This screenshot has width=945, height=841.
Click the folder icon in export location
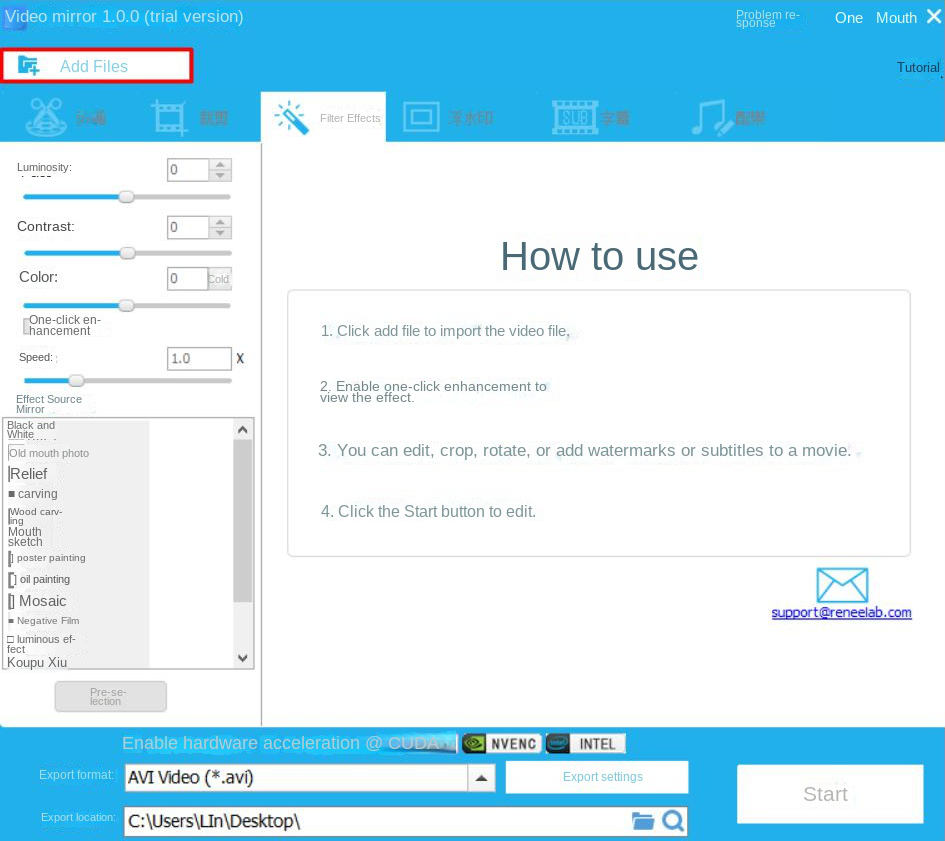(x=643, y=821)
